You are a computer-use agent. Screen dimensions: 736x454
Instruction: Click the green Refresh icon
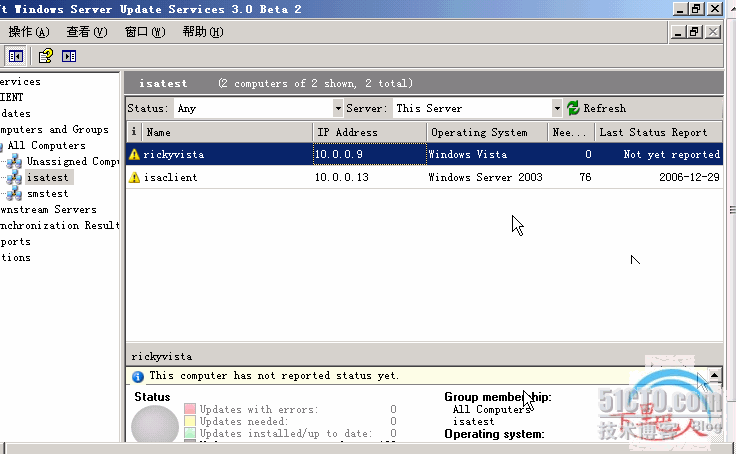(x=573, y=108)
